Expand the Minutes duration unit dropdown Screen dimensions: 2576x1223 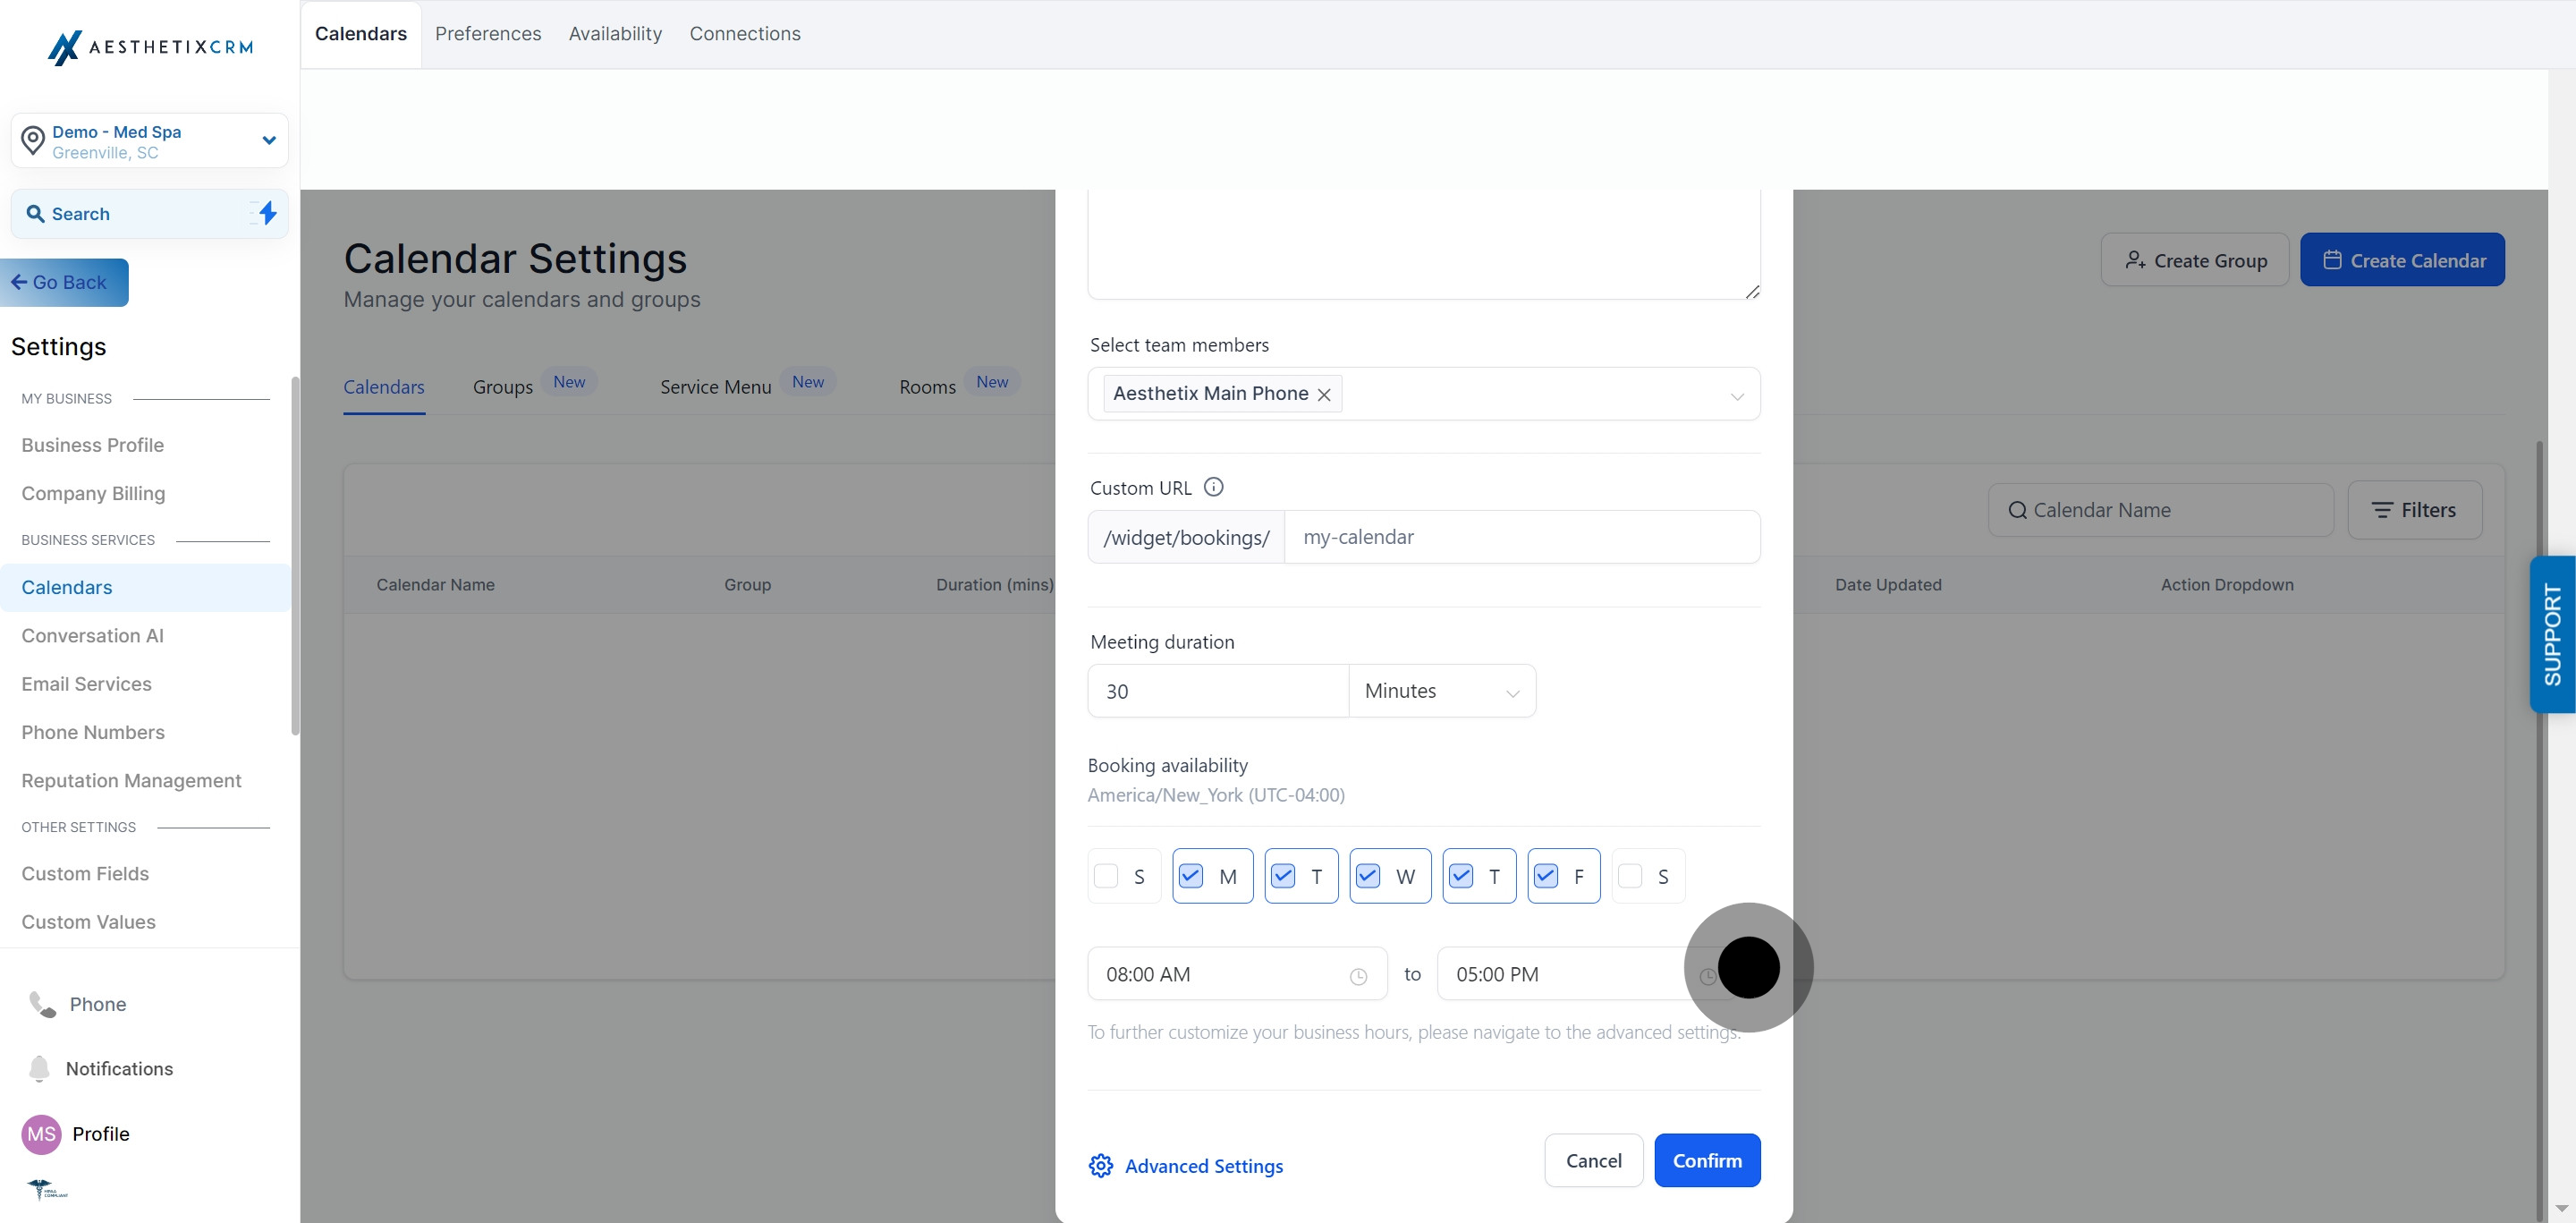pos(1442,691)
